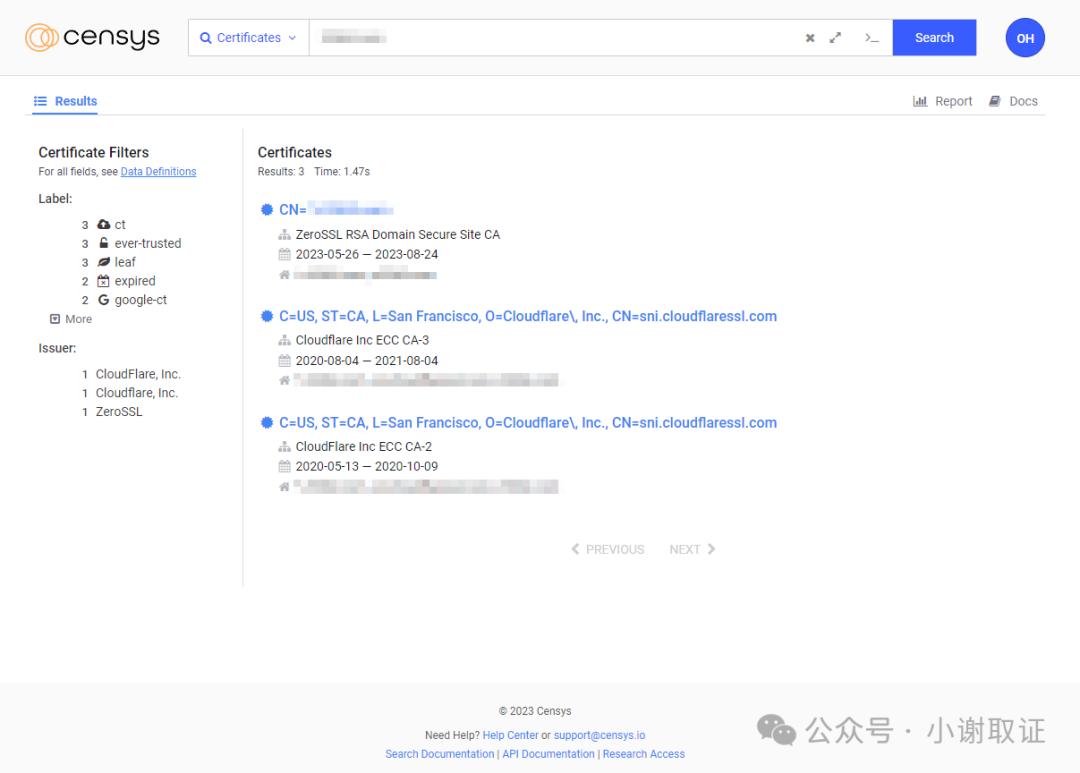The width and height of the screenshot is (1080, 773).
Task: Expand the search box with arrows icon
Action: point(835,38)
